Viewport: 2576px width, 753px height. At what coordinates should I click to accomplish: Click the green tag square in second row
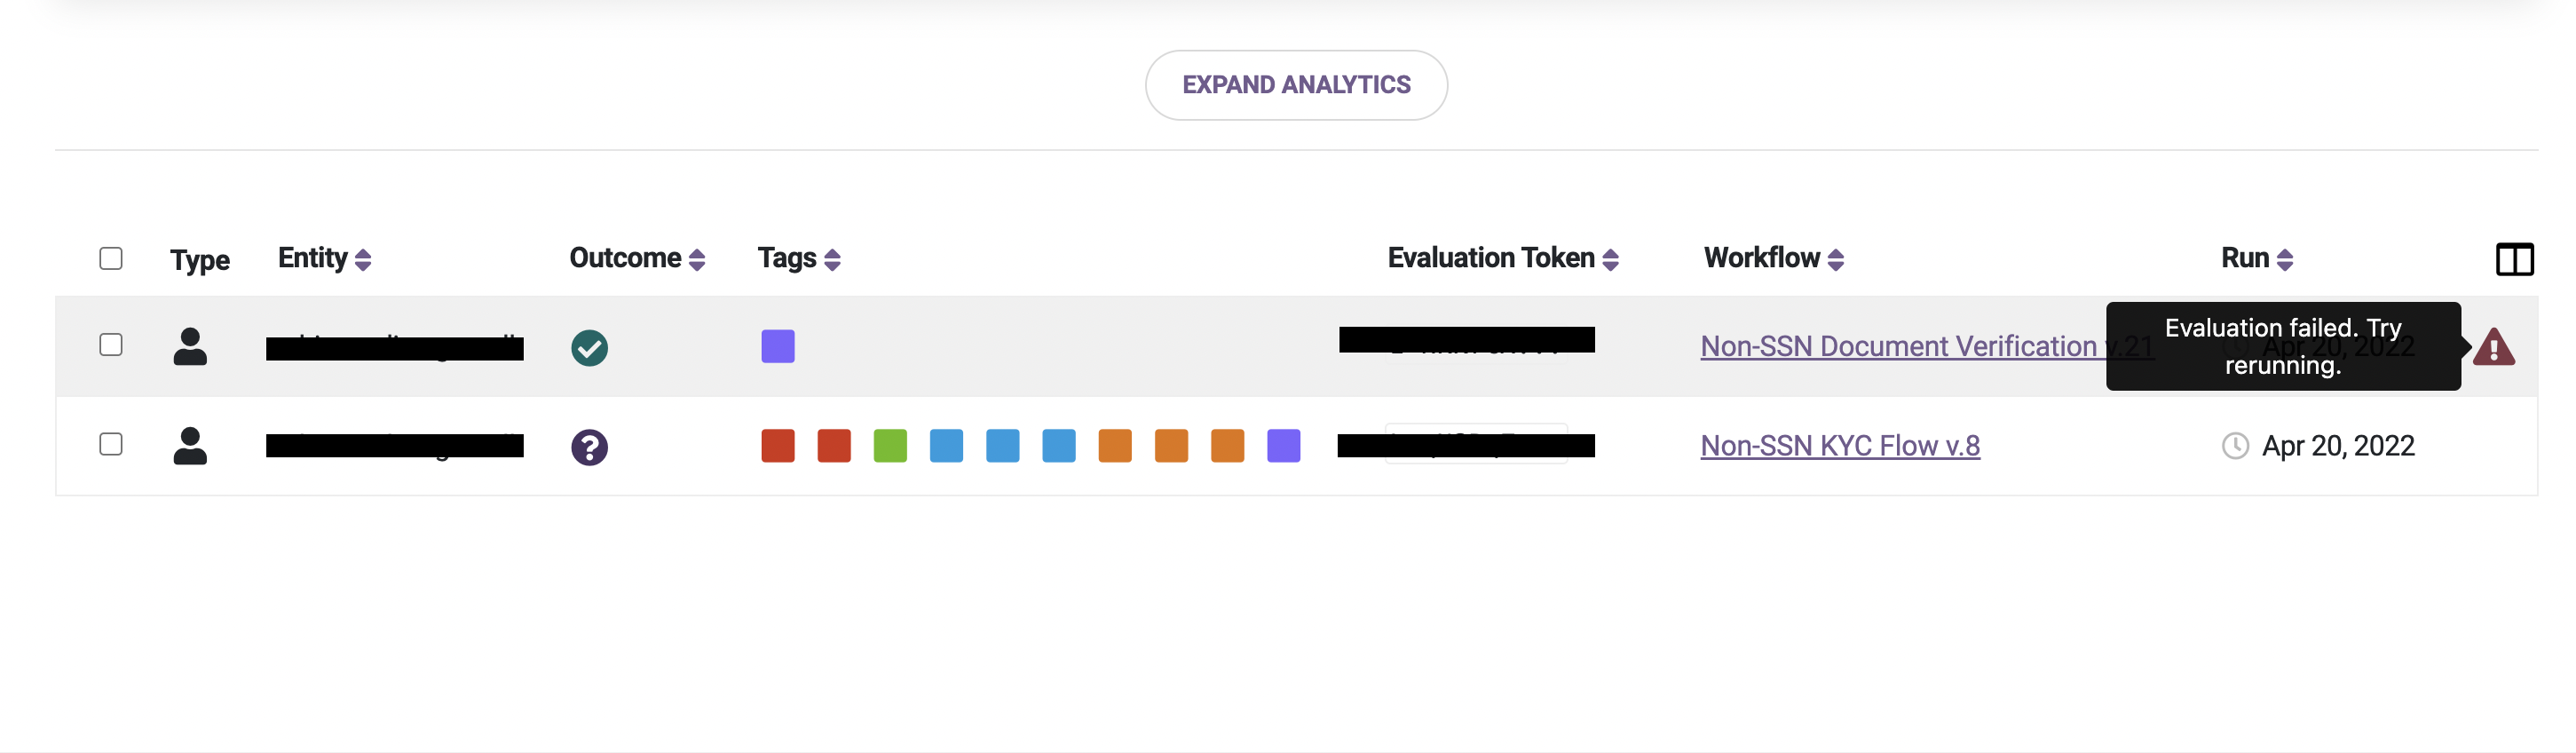[889, 446]
